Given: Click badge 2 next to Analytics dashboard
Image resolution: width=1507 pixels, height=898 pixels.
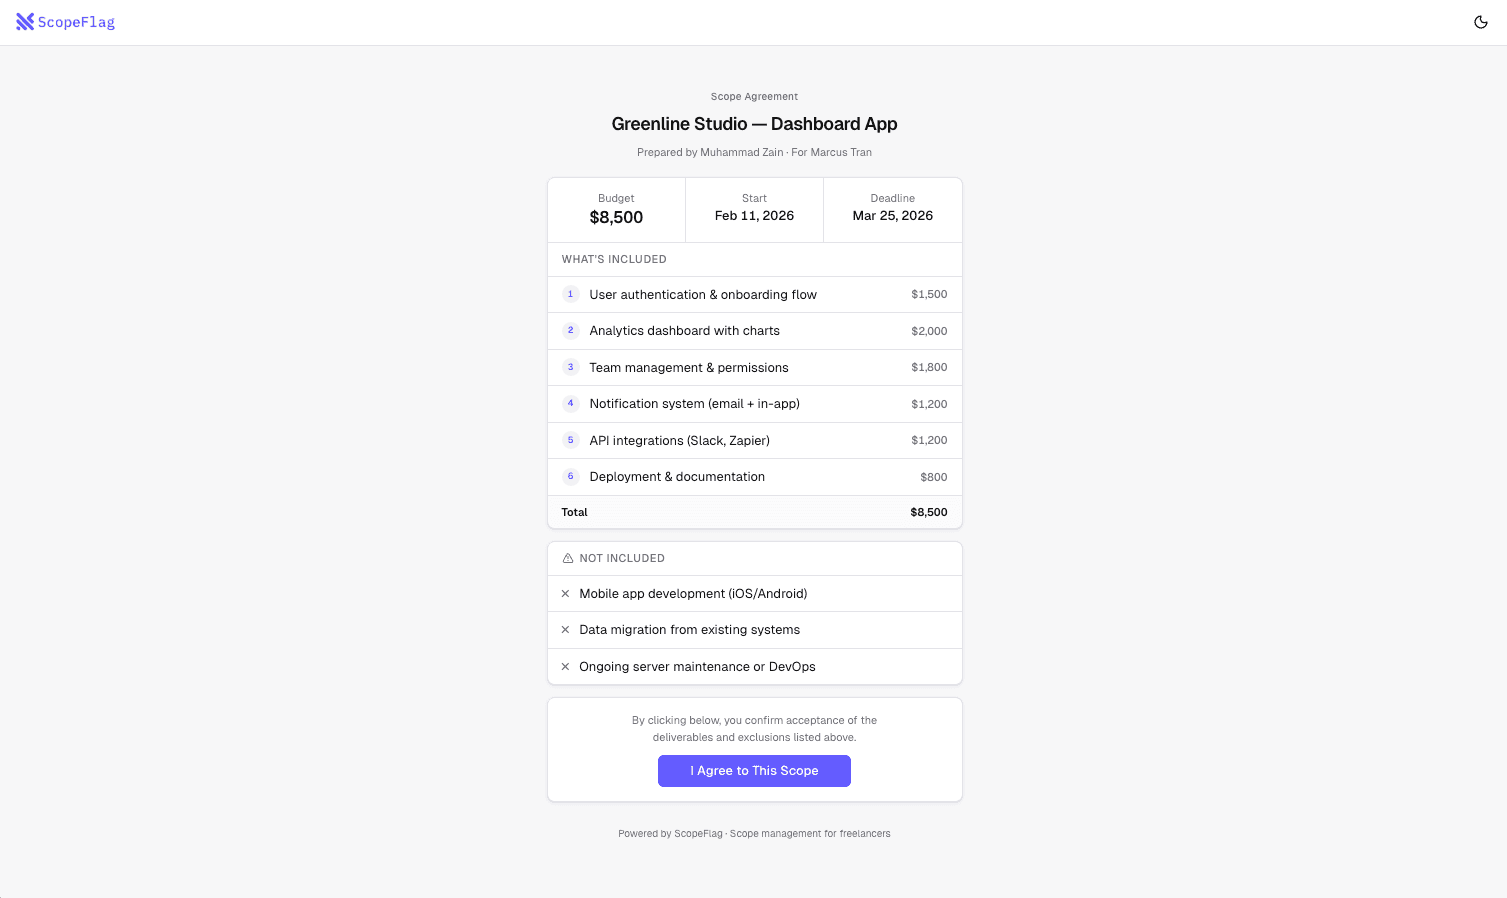Looking at the screenshot, I should point(571,330).
